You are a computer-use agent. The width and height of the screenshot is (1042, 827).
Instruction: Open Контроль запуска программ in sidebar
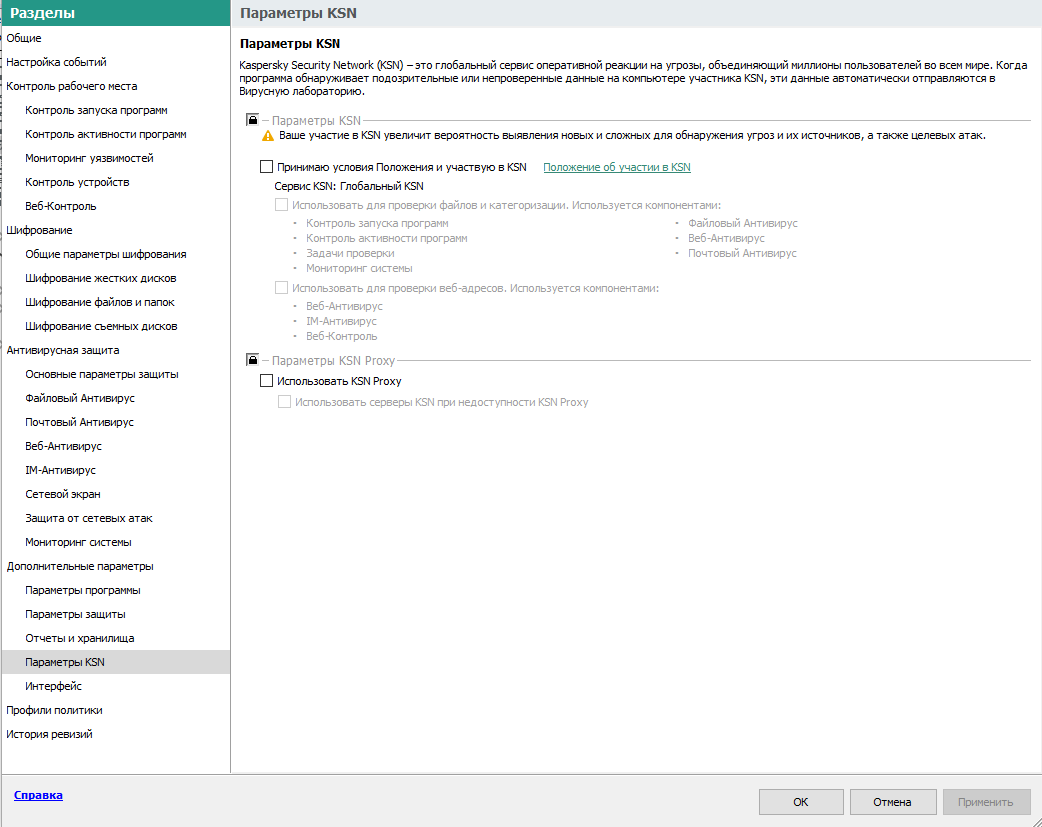click(x=116, y=110)
